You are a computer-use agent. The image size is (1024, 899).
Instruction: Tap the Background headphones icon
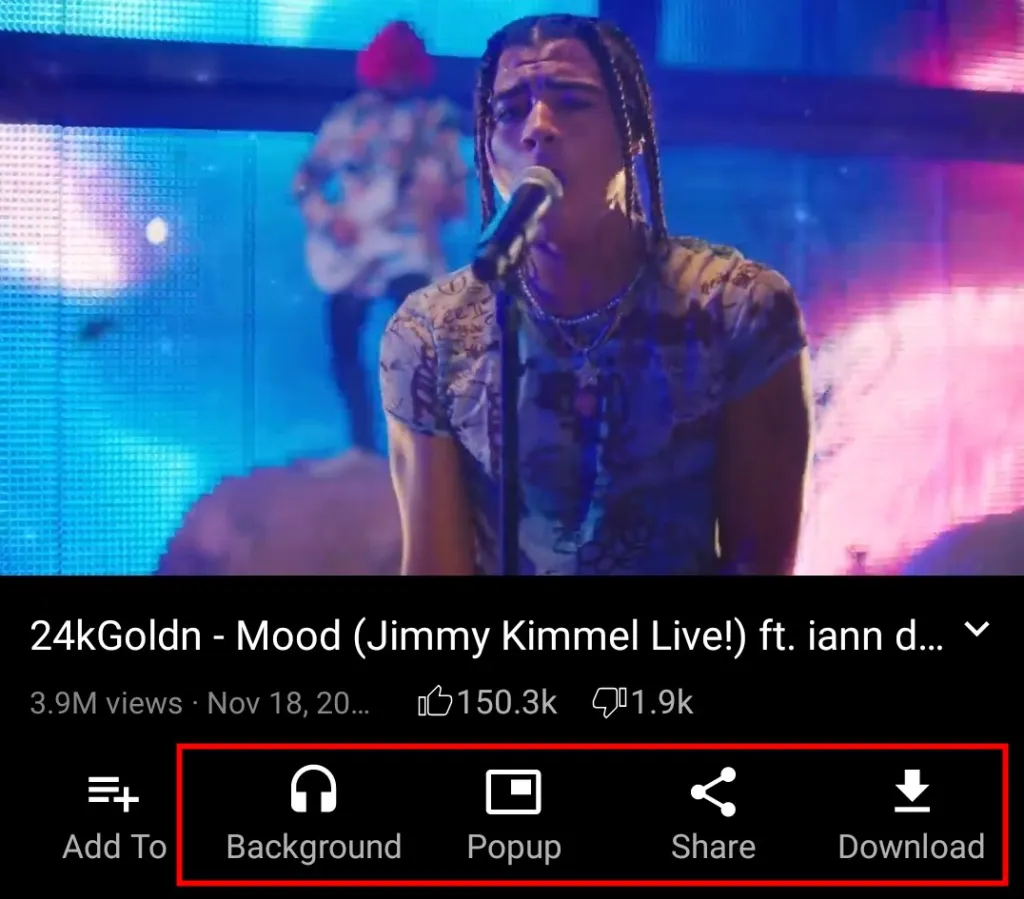tap(313, 789)
